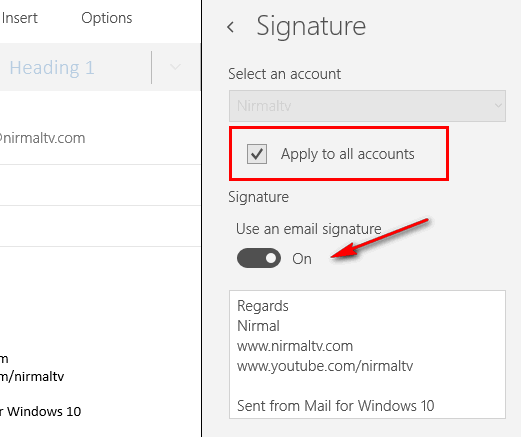Open the Insert tab
521x437 pixels.
(19, 18)
